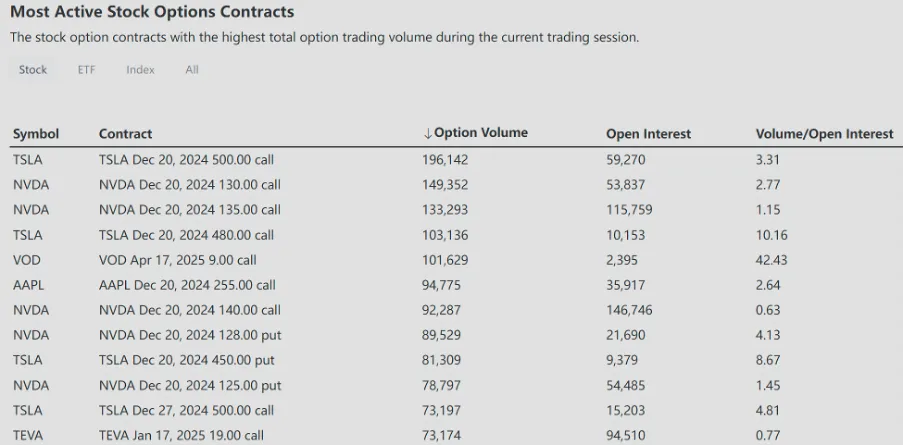Viewport: 904px width, 446px height.
Task: Open the TEVA symbol link
Action: coord(28,435)
